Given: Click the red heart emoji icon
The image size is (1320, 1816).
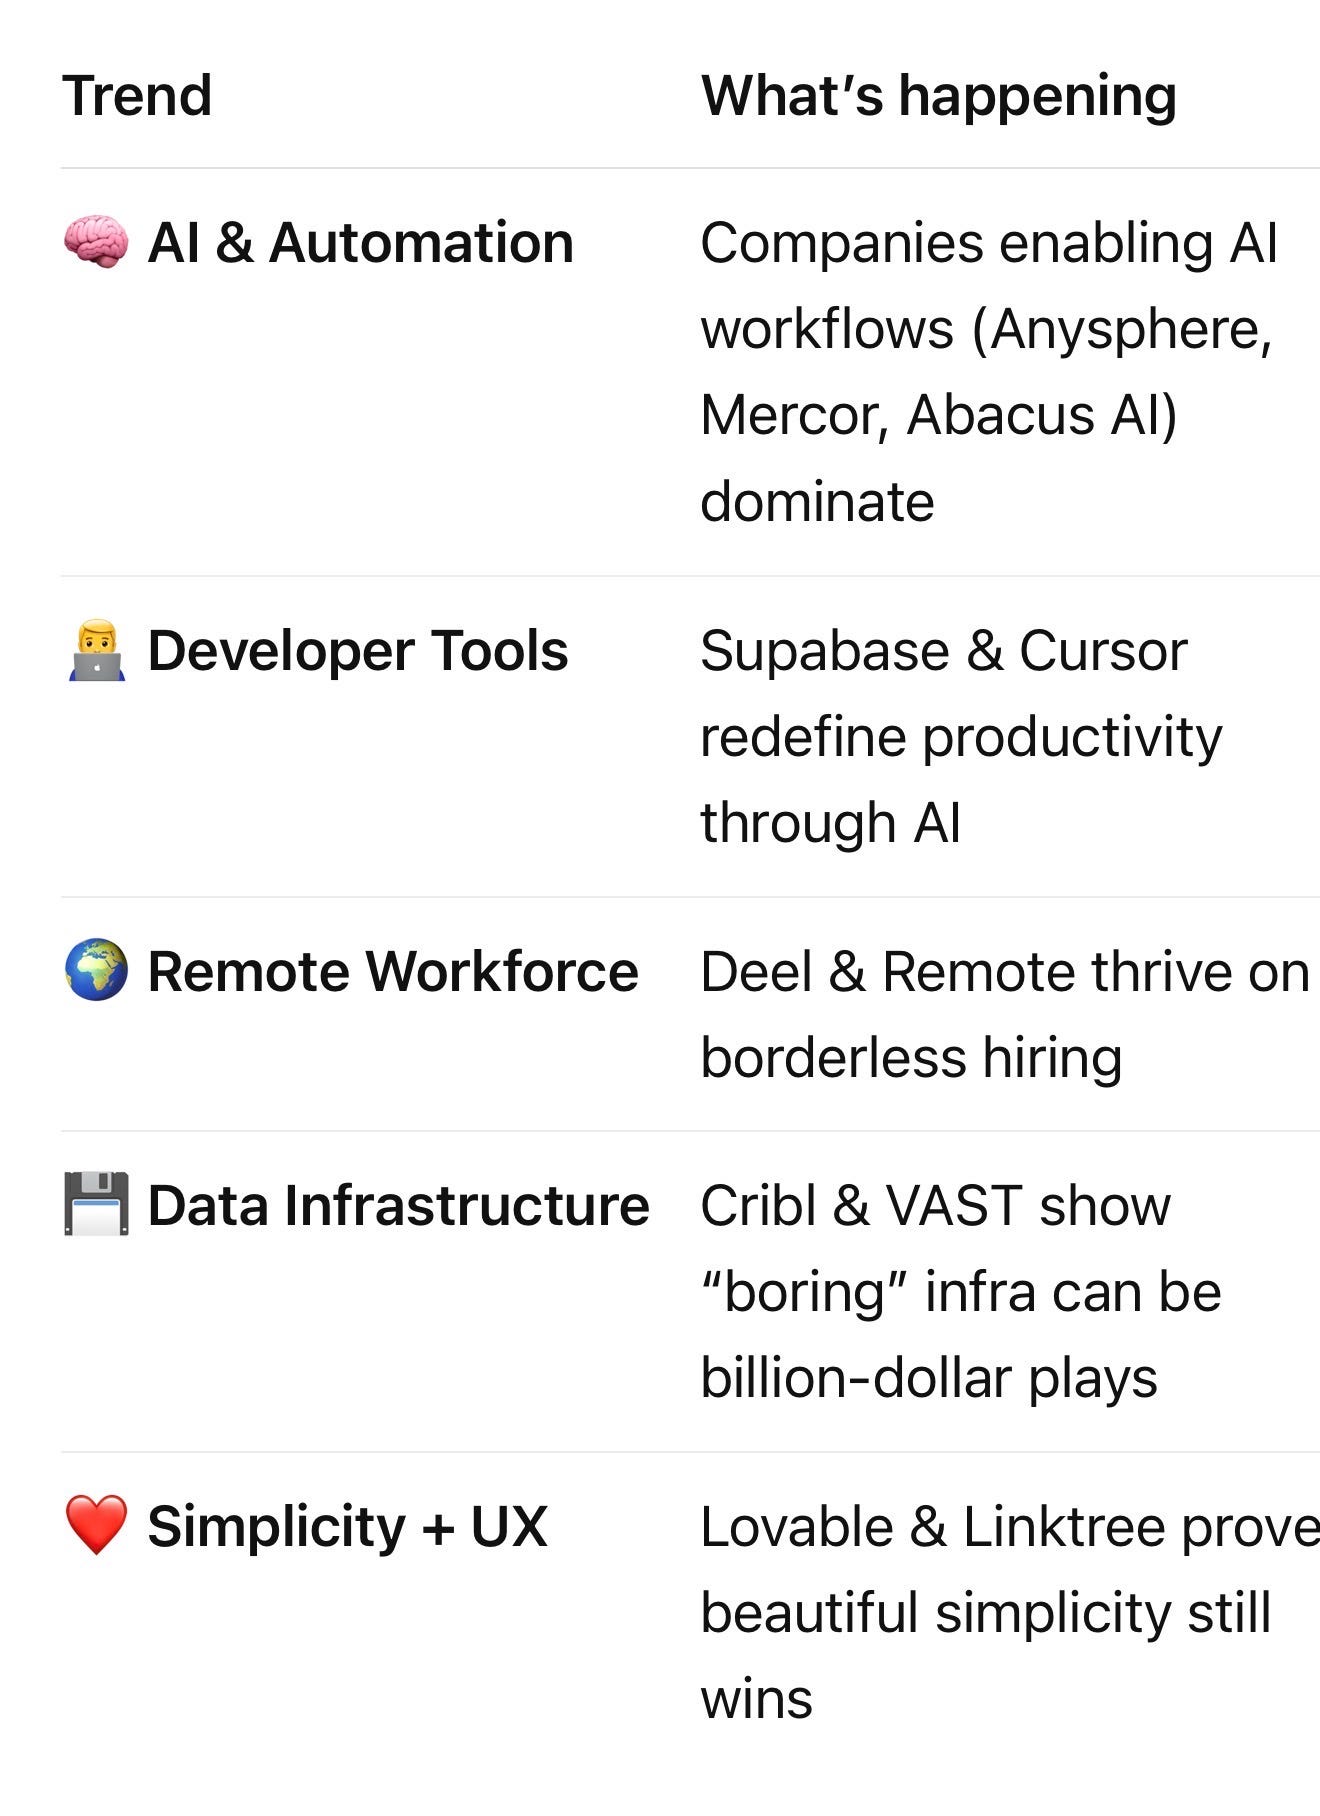Looking at the screenshot, I should tap(96, 1526).
